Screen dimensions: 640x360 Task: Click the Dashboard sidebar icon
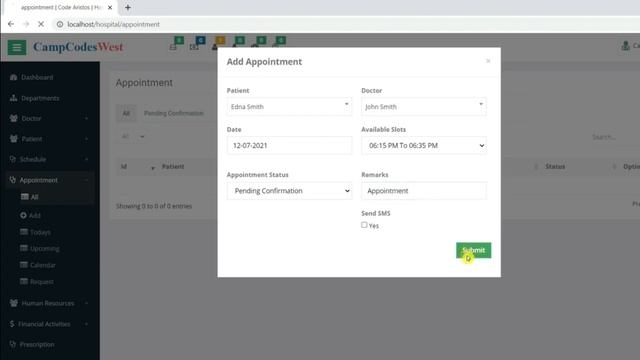click(13, 77)
